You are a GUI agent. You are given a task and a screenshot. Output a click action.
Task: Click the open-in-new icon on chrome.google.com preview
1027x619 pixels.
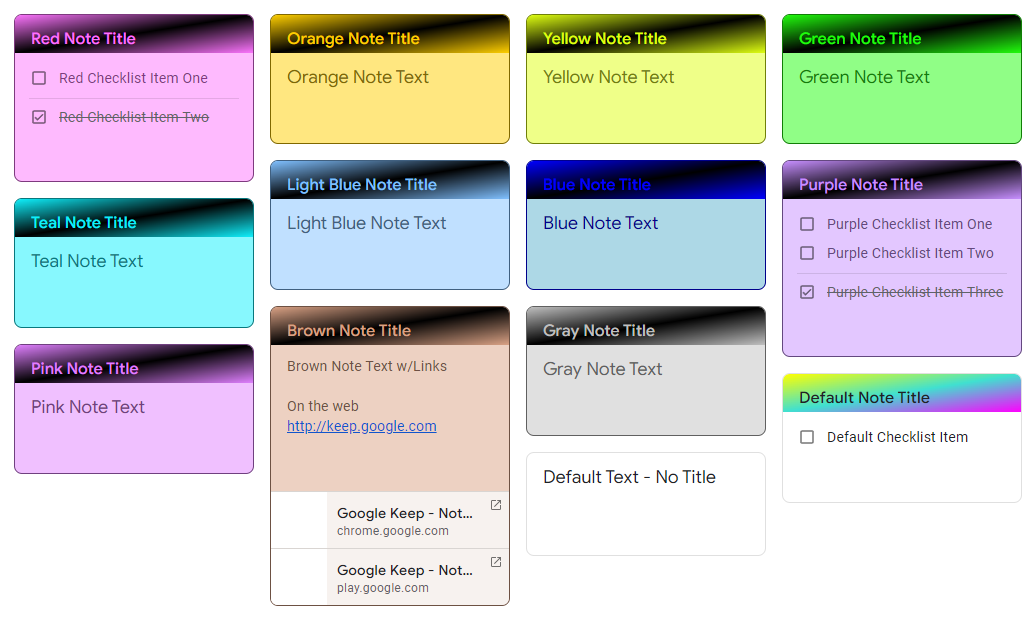click(x=495, y=505)
